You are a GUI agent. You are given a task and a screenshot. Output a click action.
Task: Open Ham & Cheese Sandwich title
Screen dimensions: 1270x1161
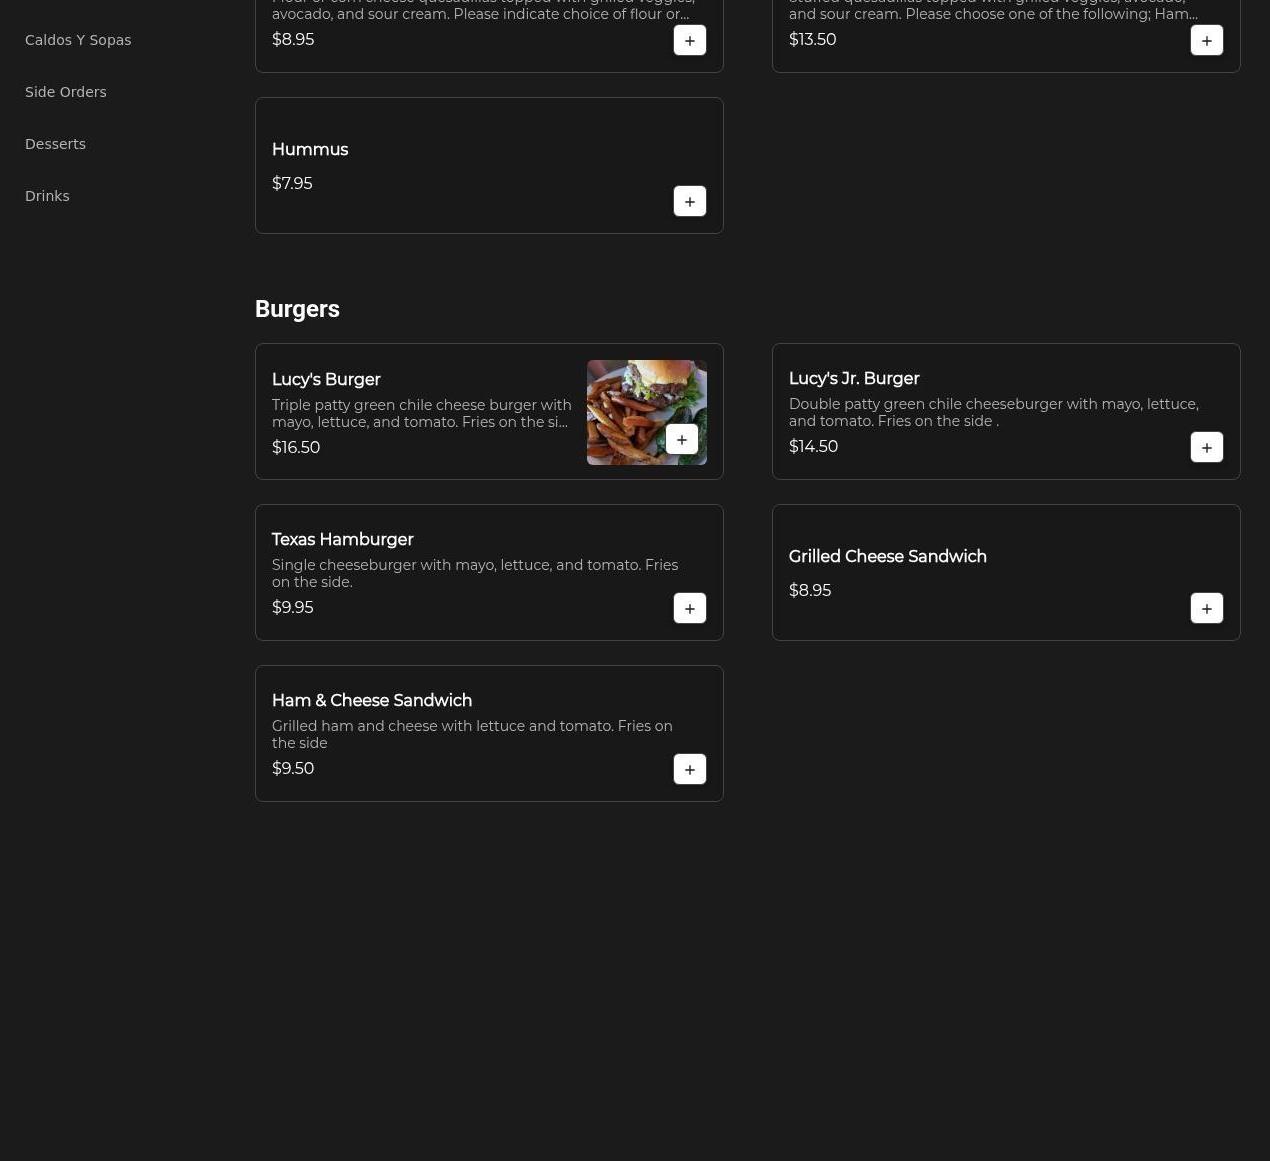(371, 701)
